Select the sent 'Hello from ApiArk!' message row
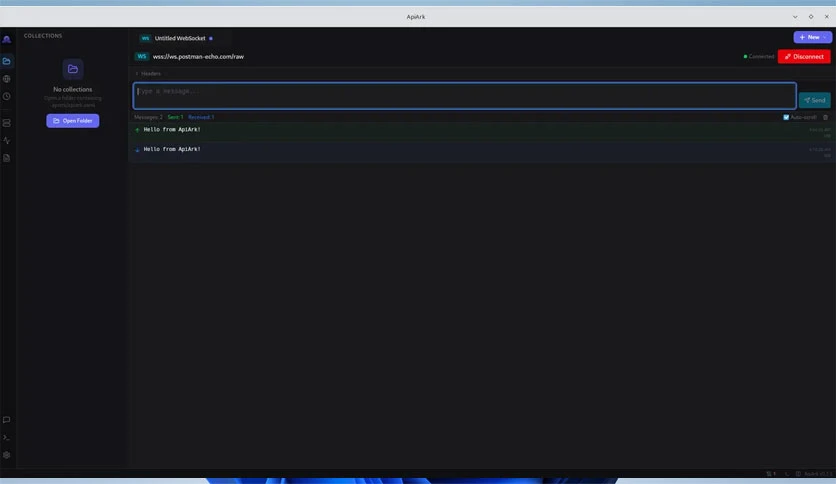 click(x=482, y=132)
